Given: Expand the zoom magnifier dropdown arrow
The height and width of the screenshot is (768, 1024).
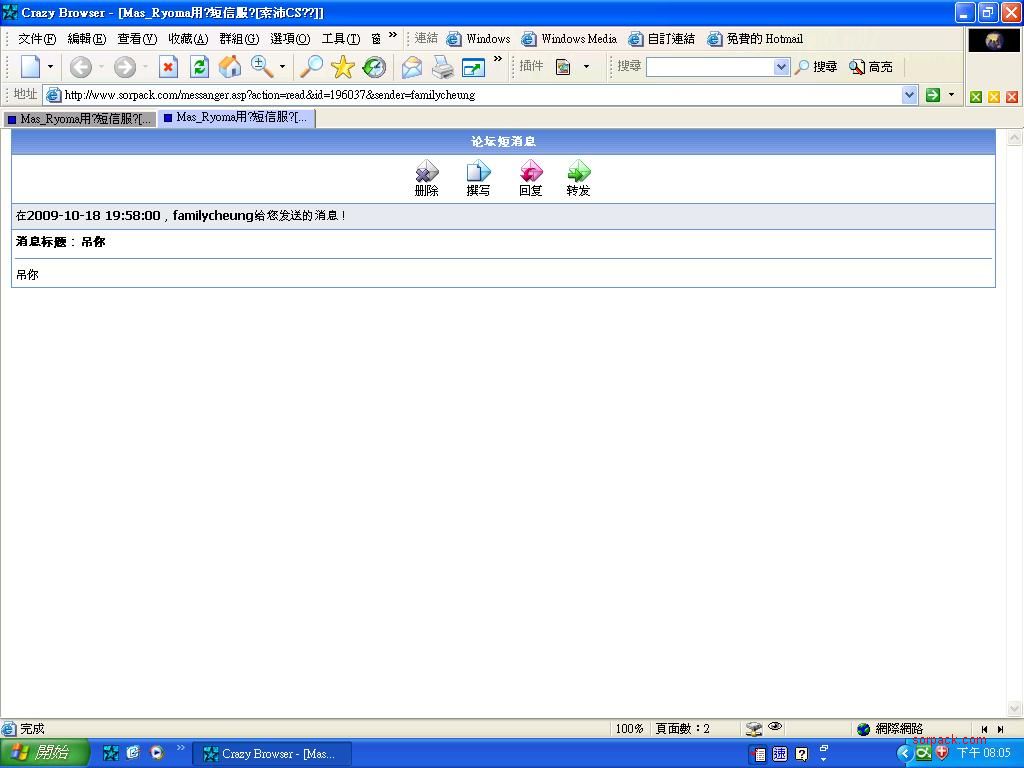Looking at the screenshot, I should (x=282, y=67).
